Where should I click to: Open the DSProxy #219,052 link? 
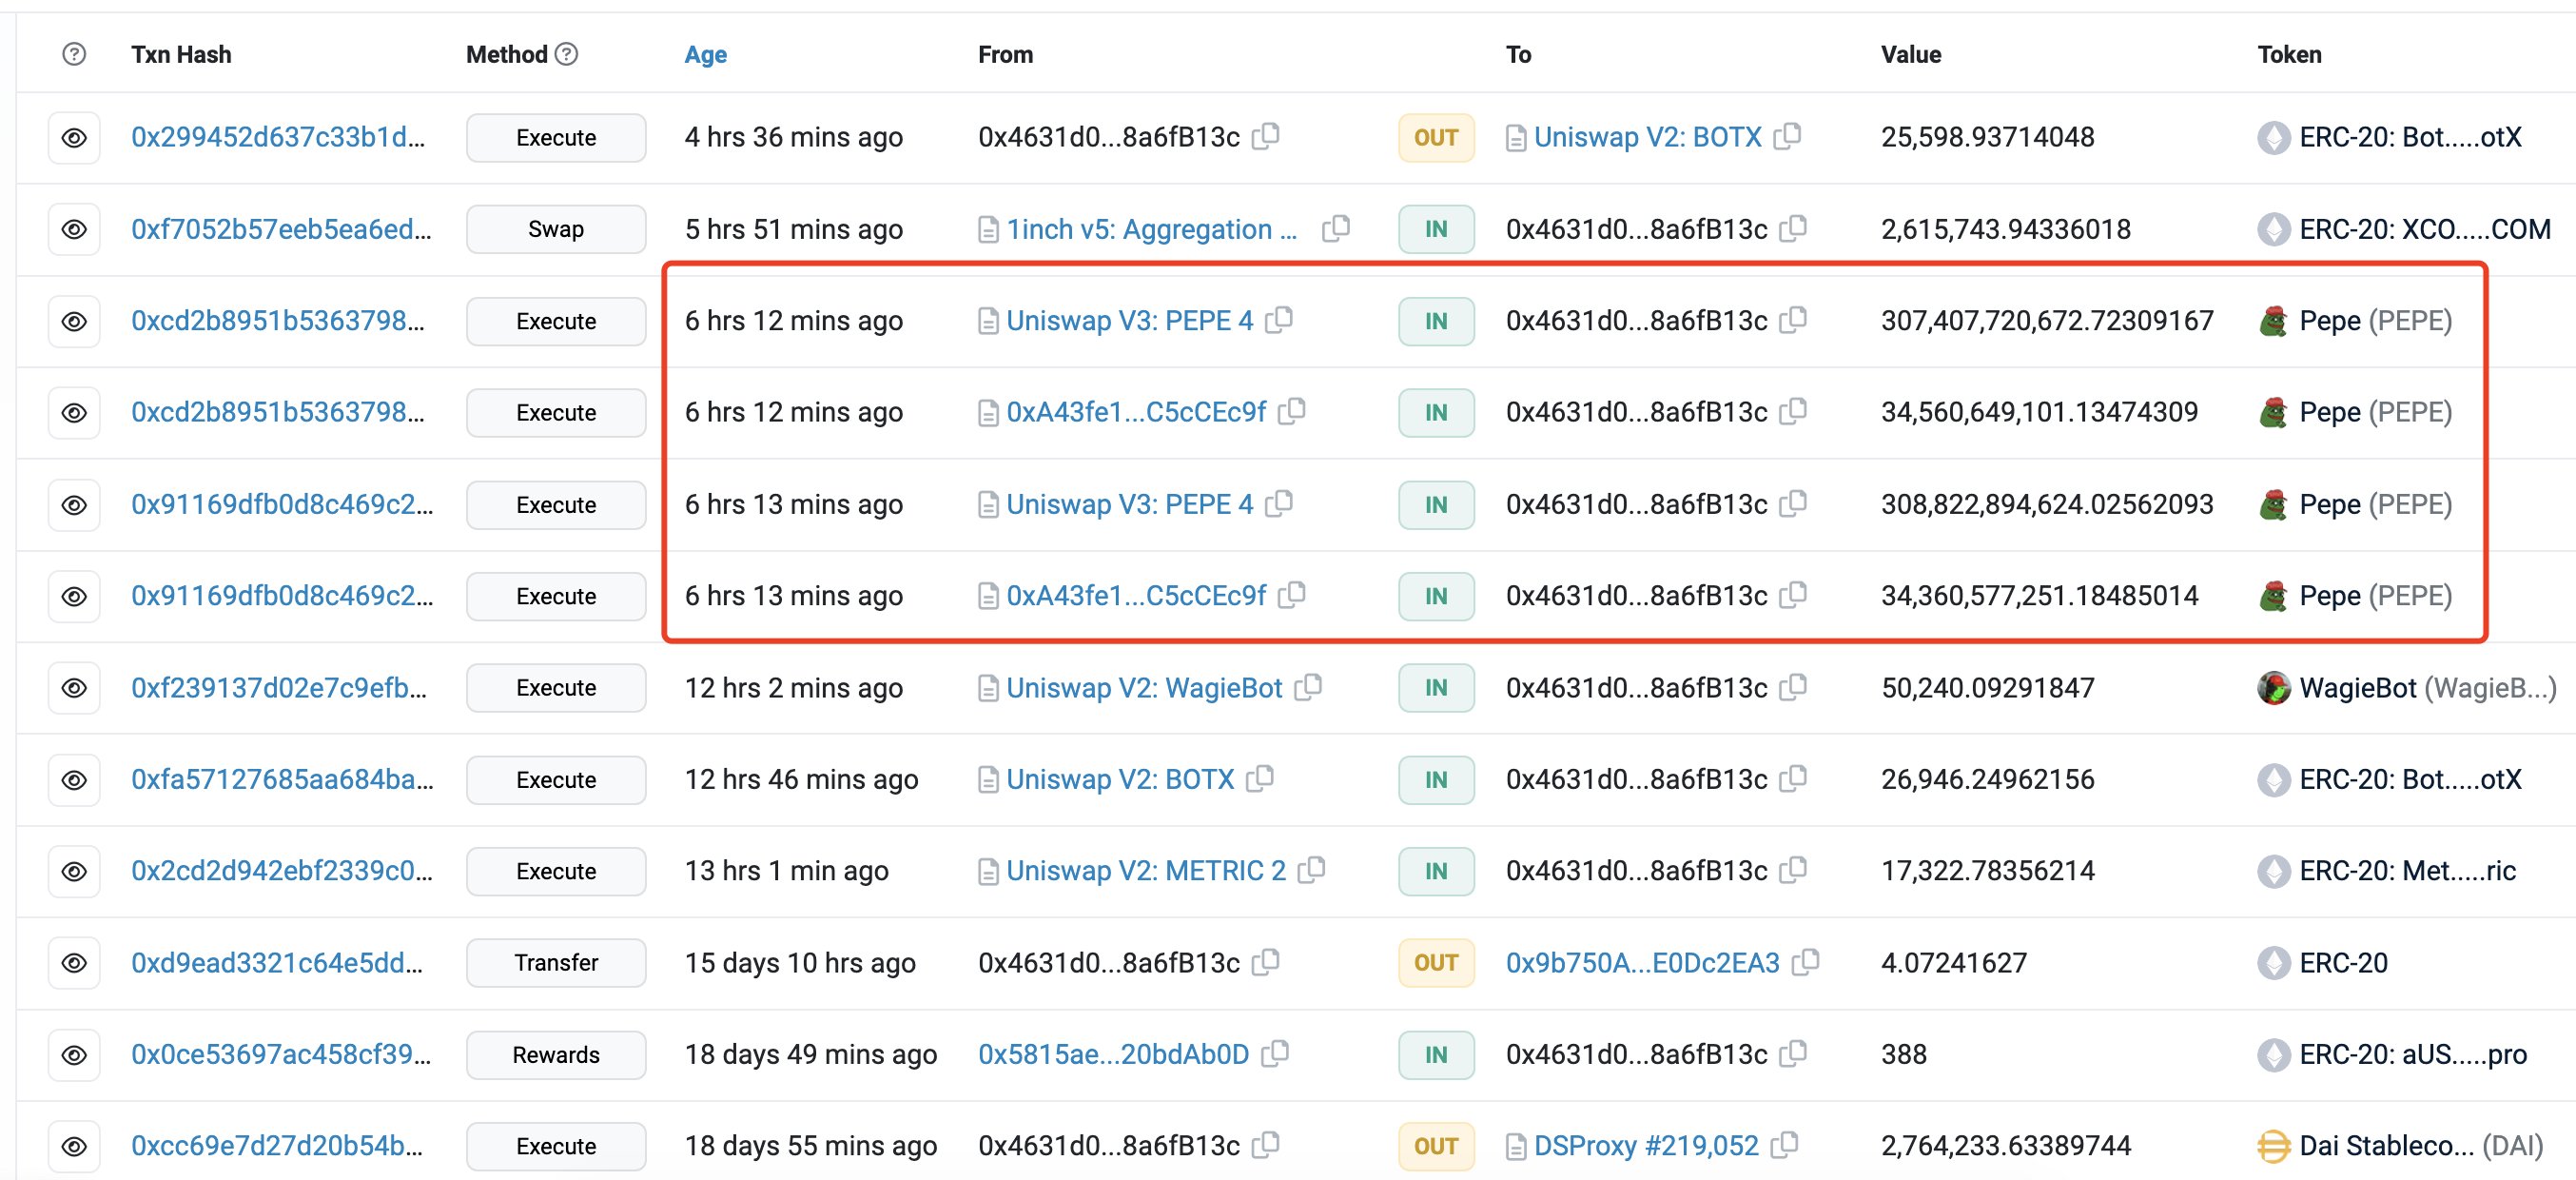pos(1646,1146)
